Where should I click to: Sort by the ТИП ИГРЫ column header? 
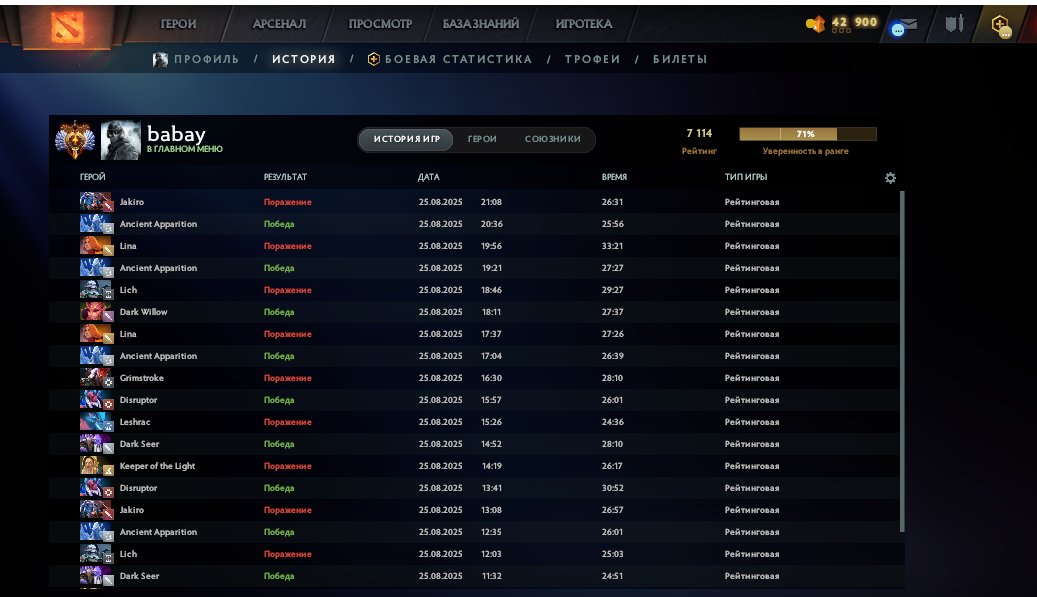(746, 177)
